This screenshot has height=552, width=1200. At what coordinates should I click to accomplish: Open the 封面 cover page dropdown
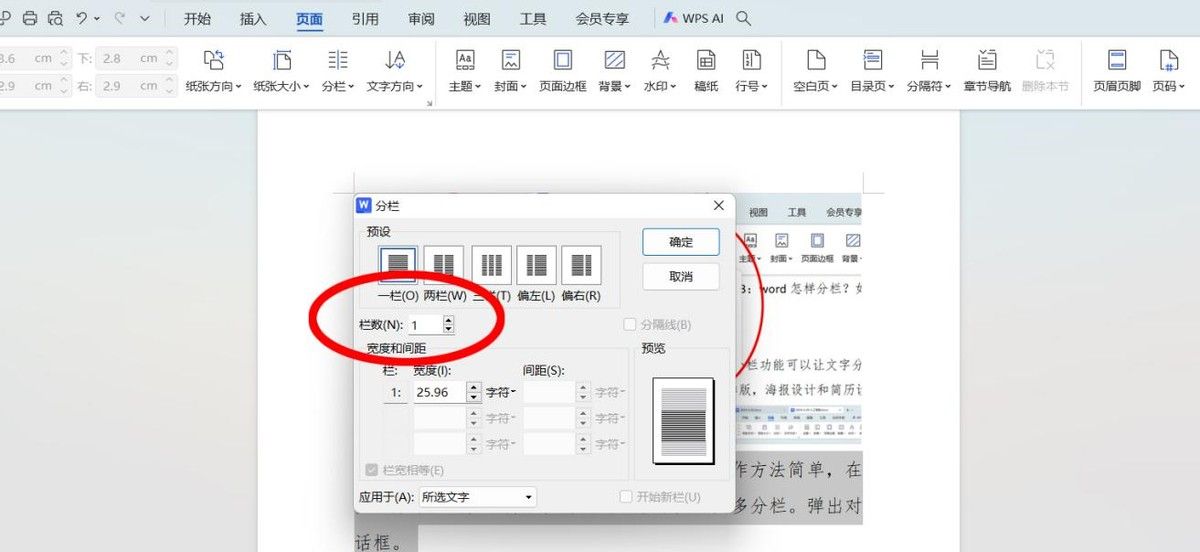[510, 72]
